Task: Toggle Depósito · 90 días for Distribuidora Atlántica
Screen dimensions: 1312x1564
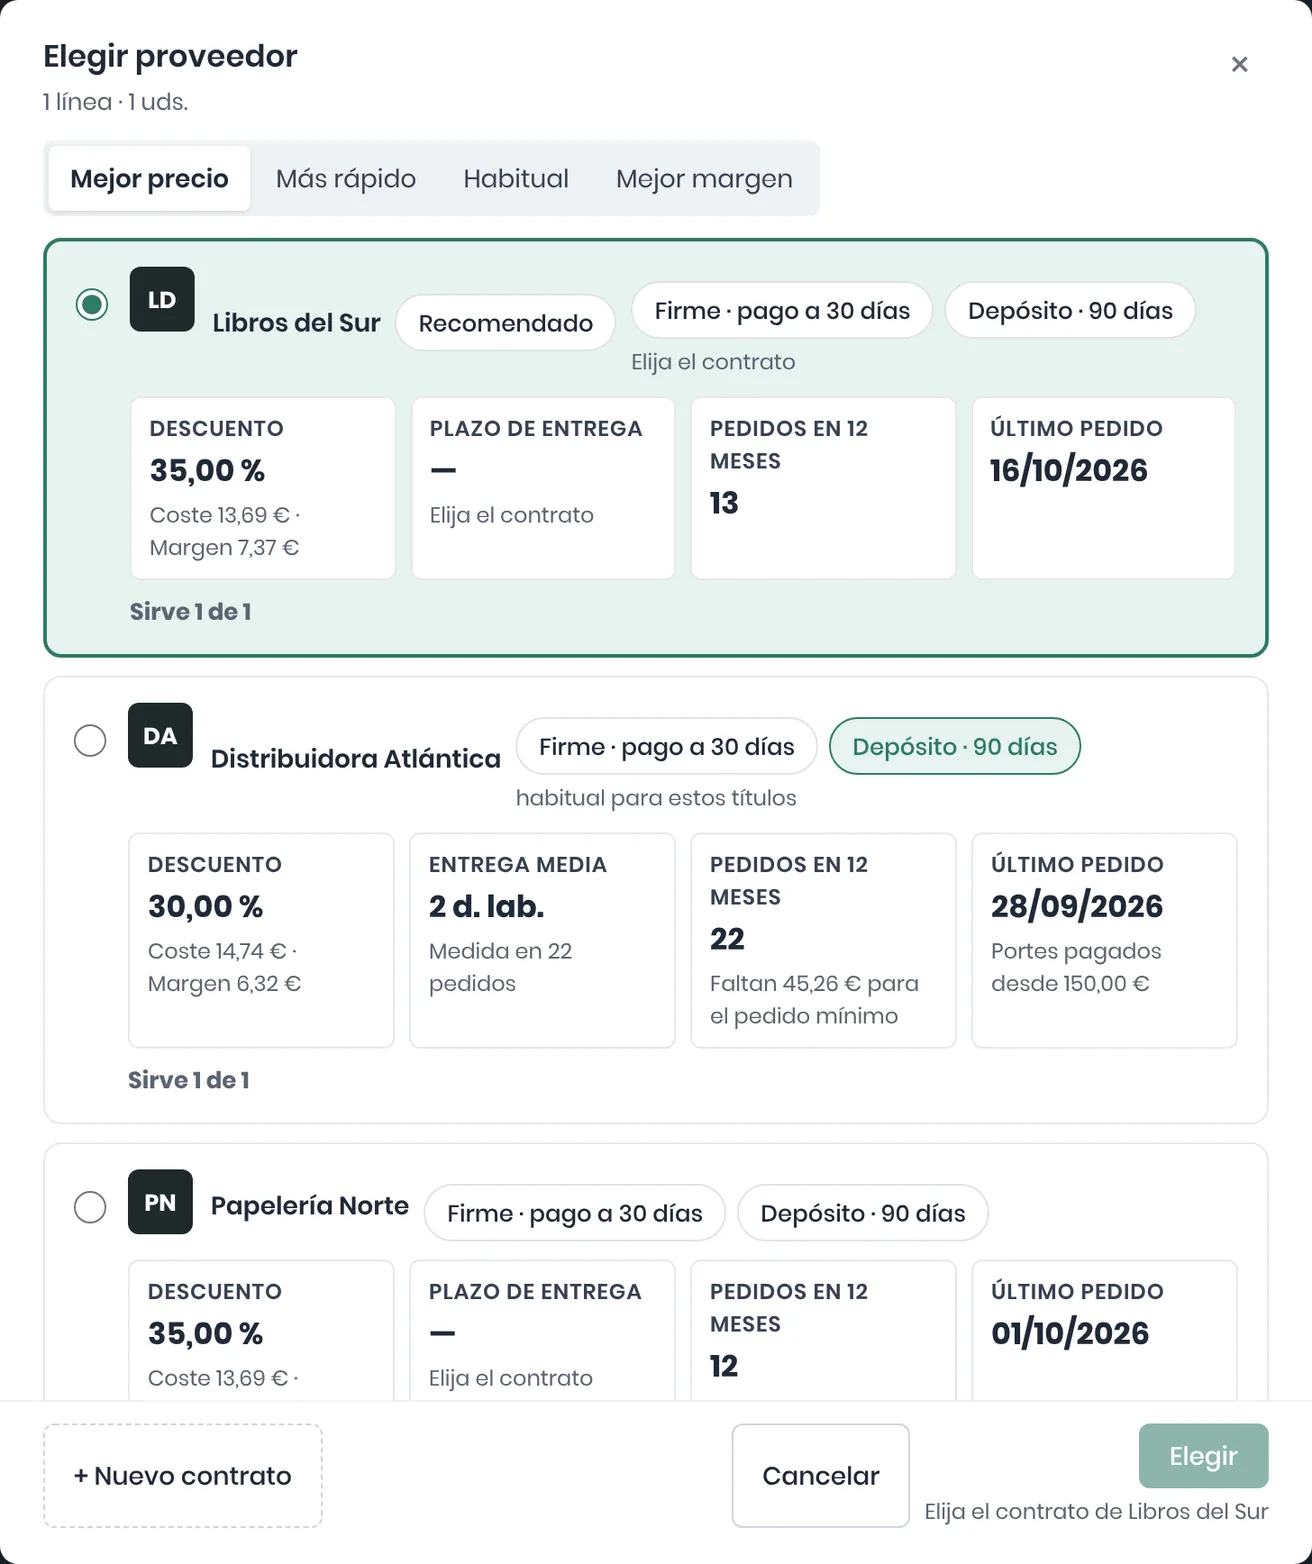Action: click(x=955, y=747)
